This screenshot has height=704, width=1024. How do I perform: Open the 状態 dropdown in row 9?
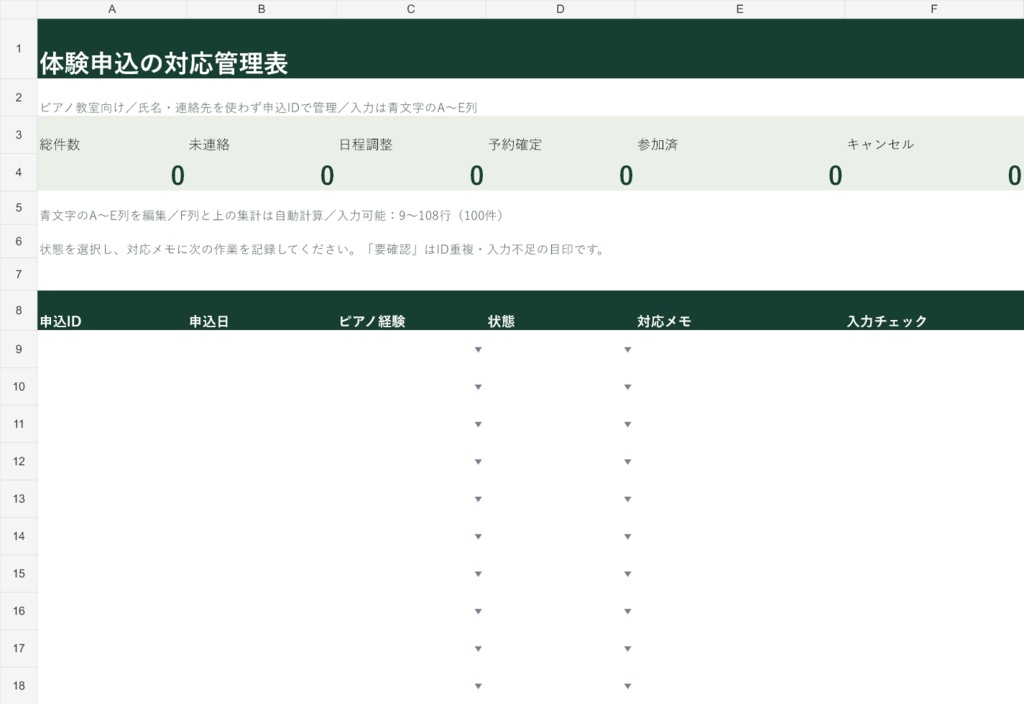coord(628,350)
